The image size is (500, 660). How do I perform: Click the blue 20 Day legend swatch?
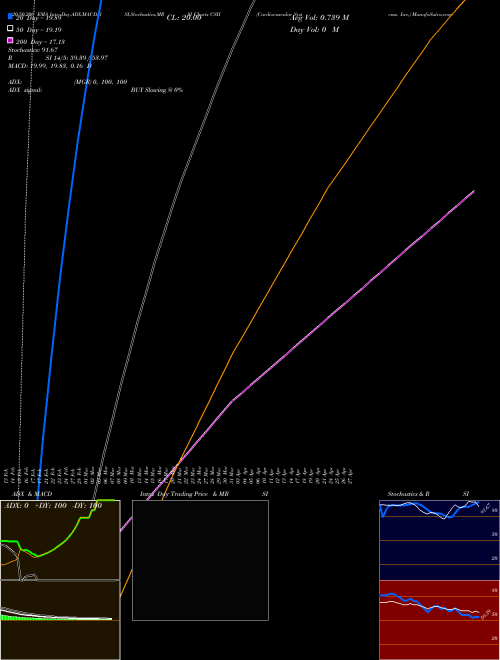point(10,16)
